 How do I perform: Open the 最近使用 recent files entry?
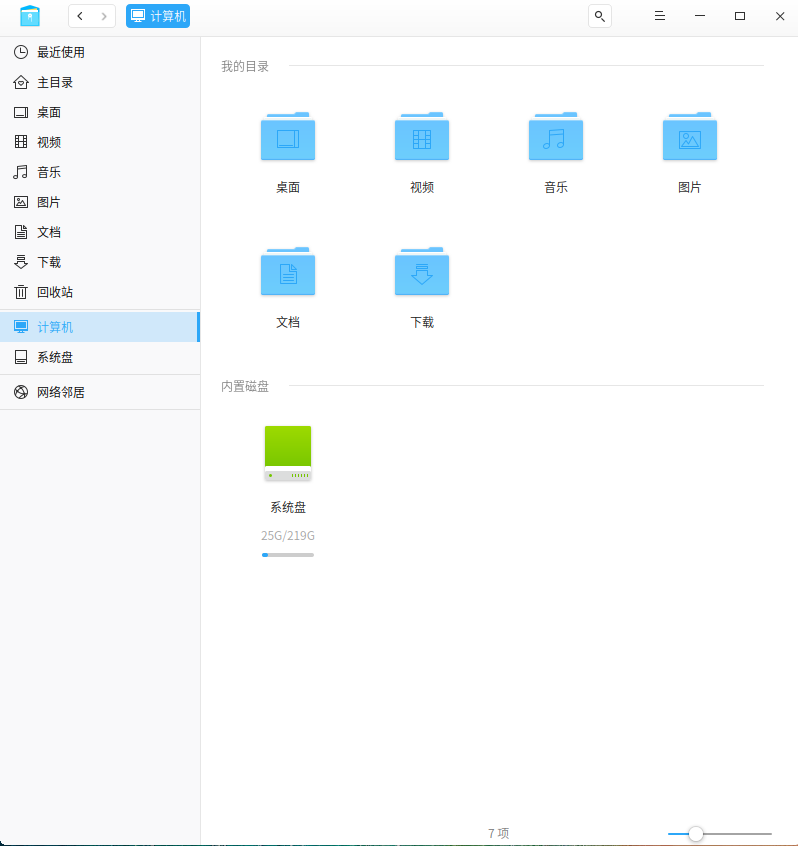tap(100, 52)
